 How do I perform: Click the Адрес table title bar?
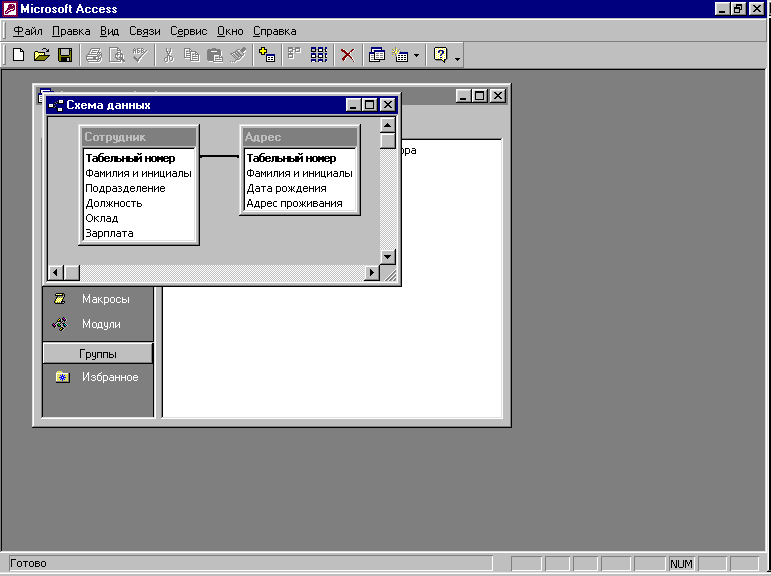pos(300,137)
